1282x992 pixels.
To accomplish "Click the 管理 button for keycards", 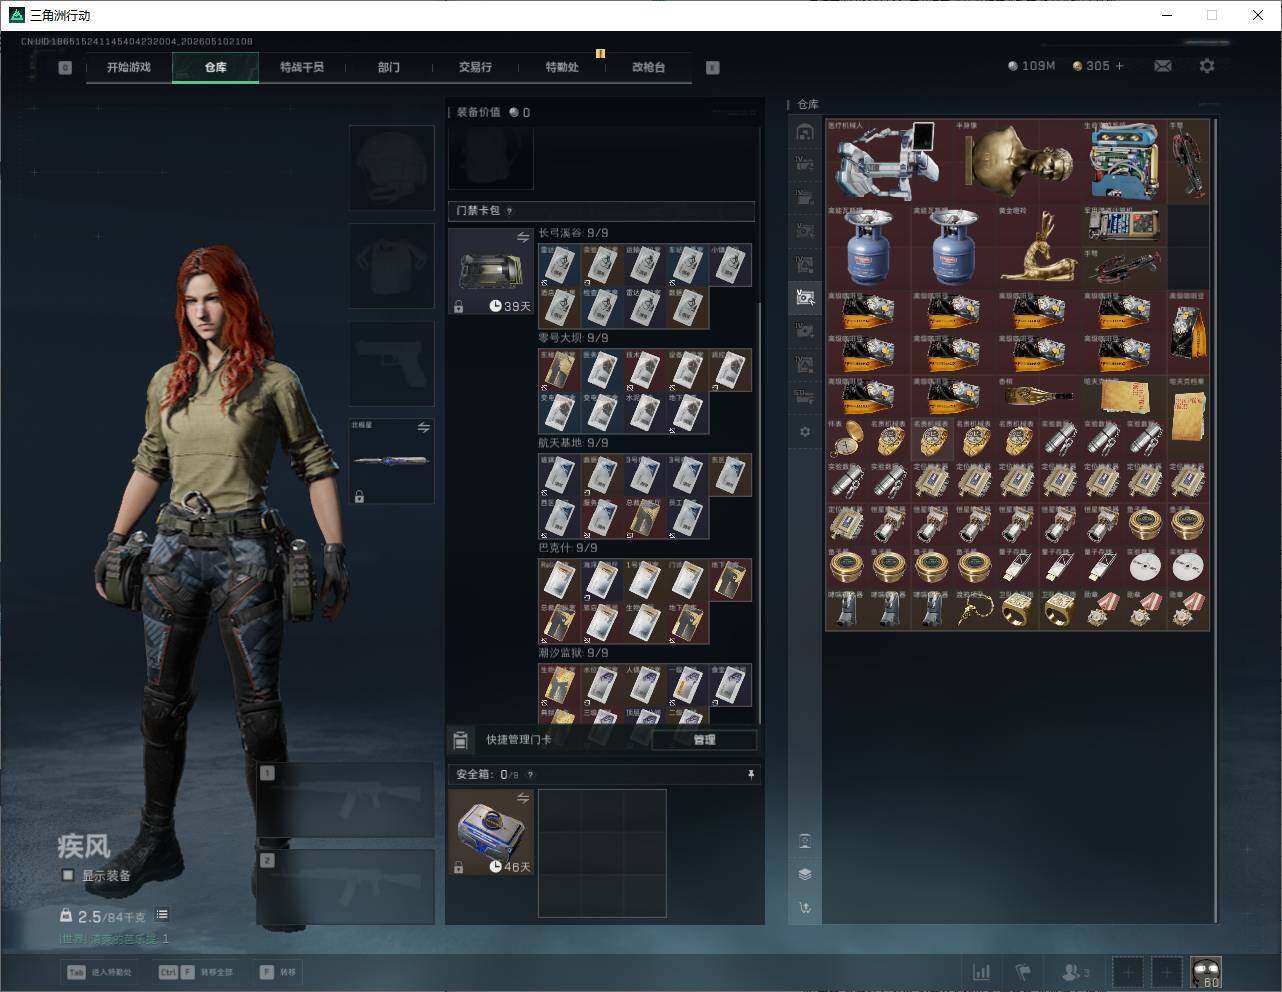I will click(704, 740).
